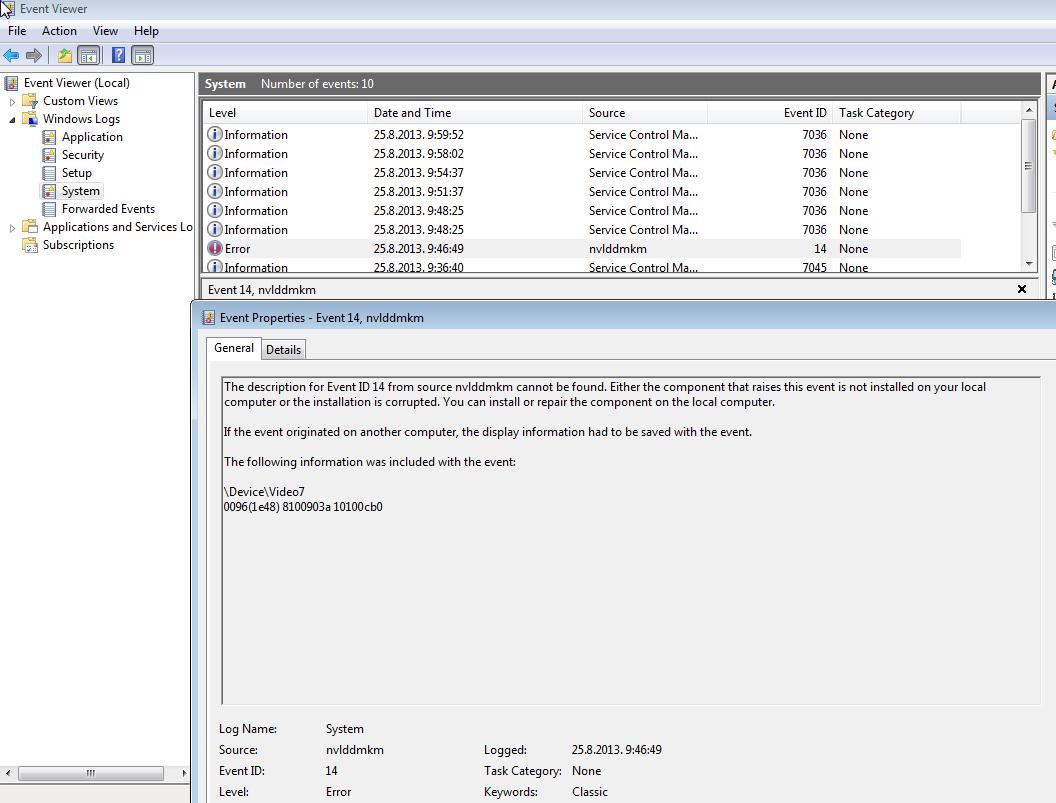Viewport: 1056px width, 803px height.
Task: Toggle Show/Hide Action Pane toolbar button
Action: [x=143, y=56]
